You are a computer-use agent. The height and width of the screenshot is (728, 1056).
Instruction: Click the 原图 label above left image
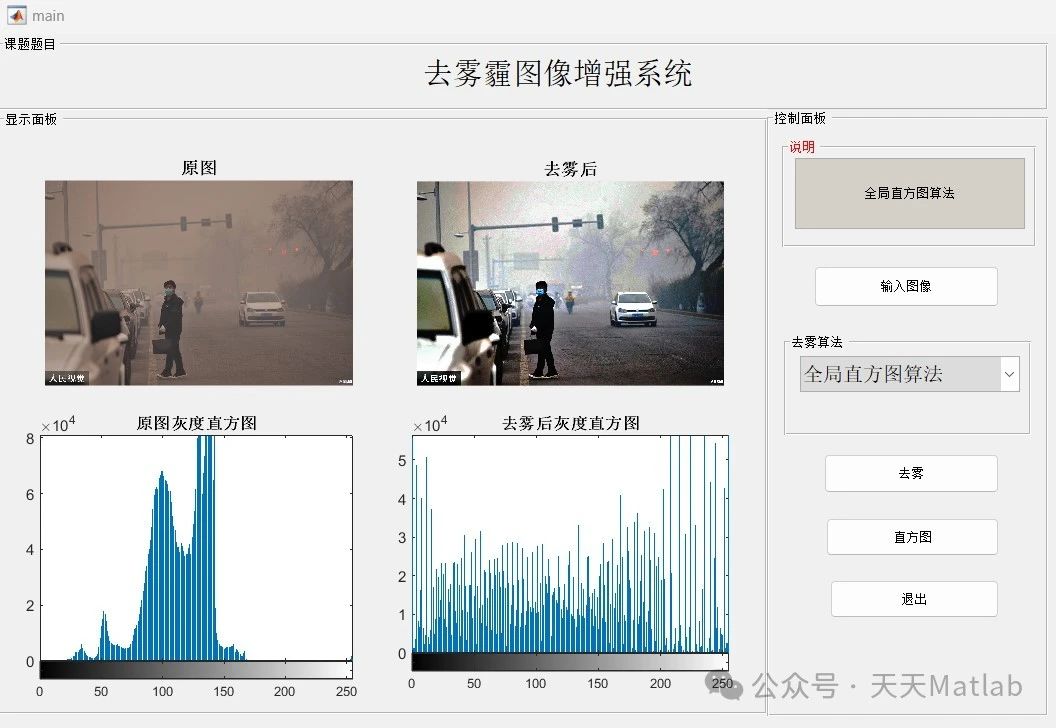199,168
